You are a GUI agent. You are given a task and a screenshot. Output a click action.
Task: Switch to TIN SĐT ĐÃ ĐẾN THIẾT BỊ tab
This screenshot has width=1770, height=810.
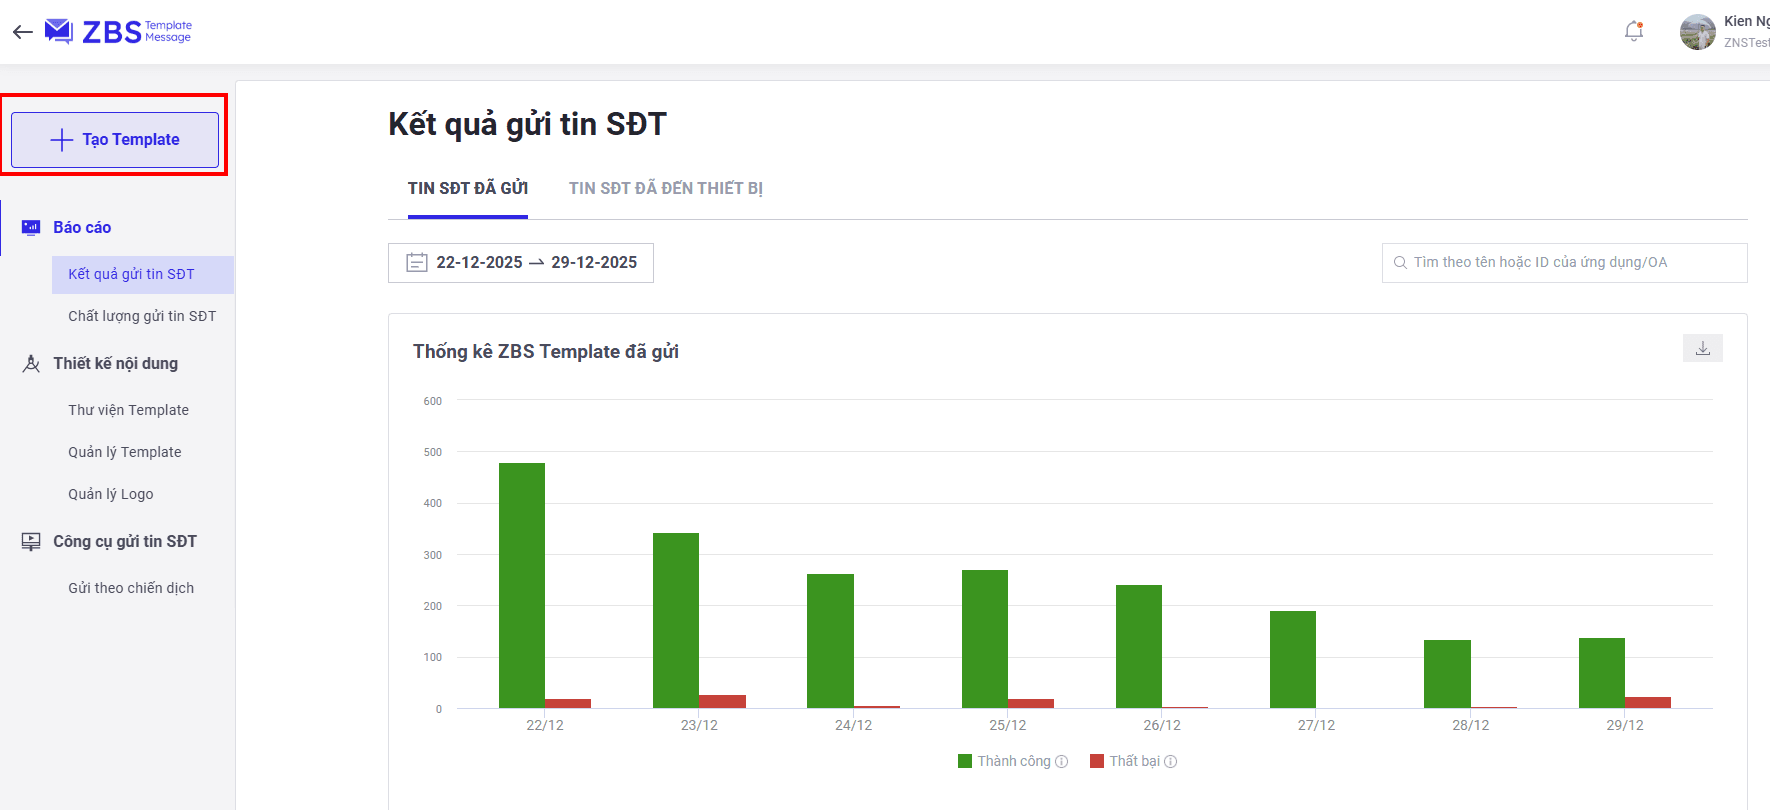point(665,189)
